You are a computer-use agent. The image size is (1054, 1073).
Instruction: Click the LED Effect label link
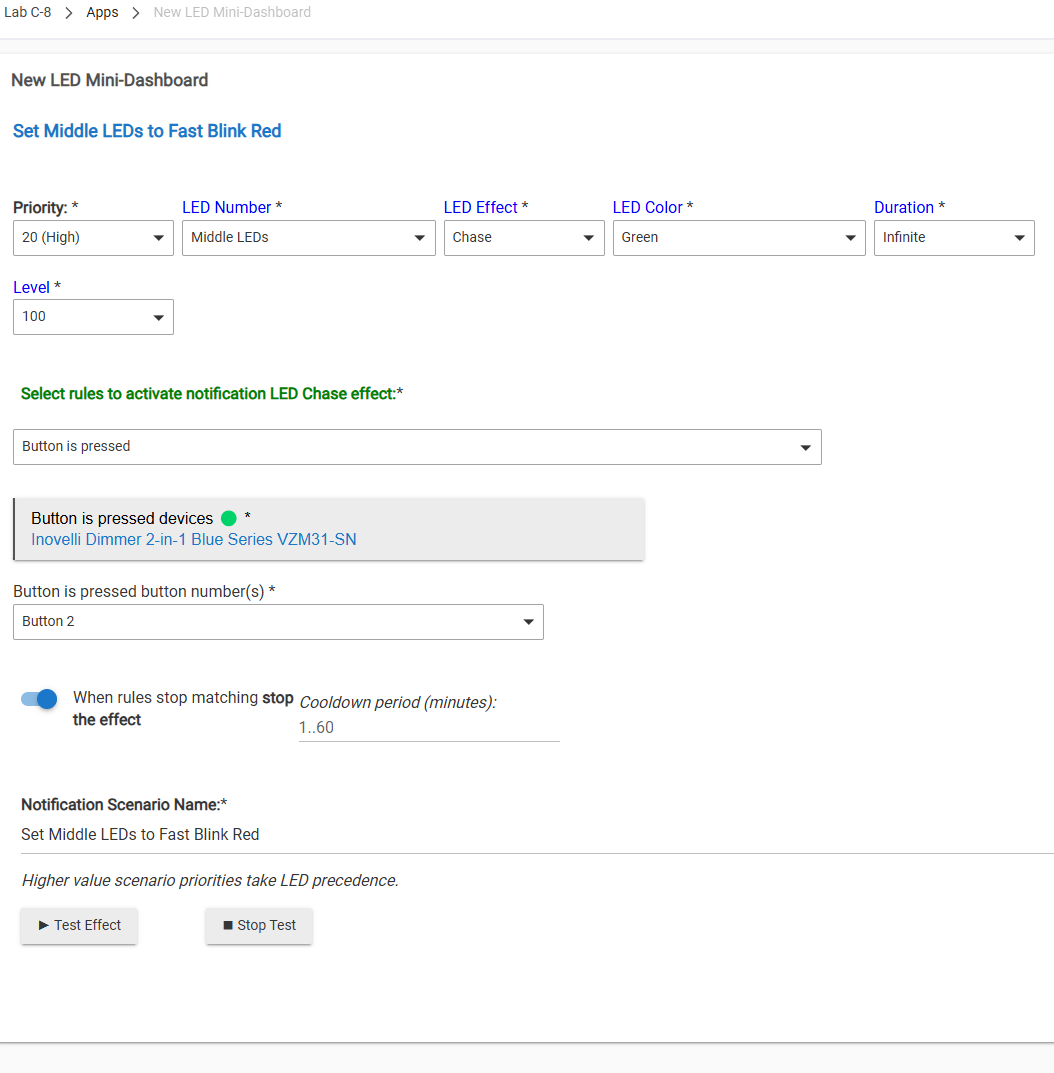(481, 207)
